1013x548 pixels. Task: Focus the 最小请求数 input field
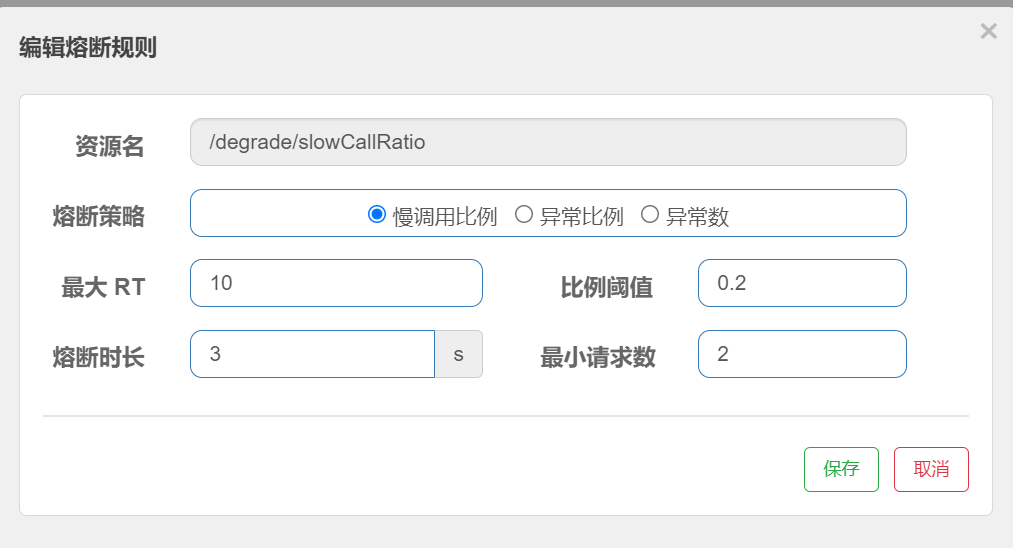(x=802, y=354)
